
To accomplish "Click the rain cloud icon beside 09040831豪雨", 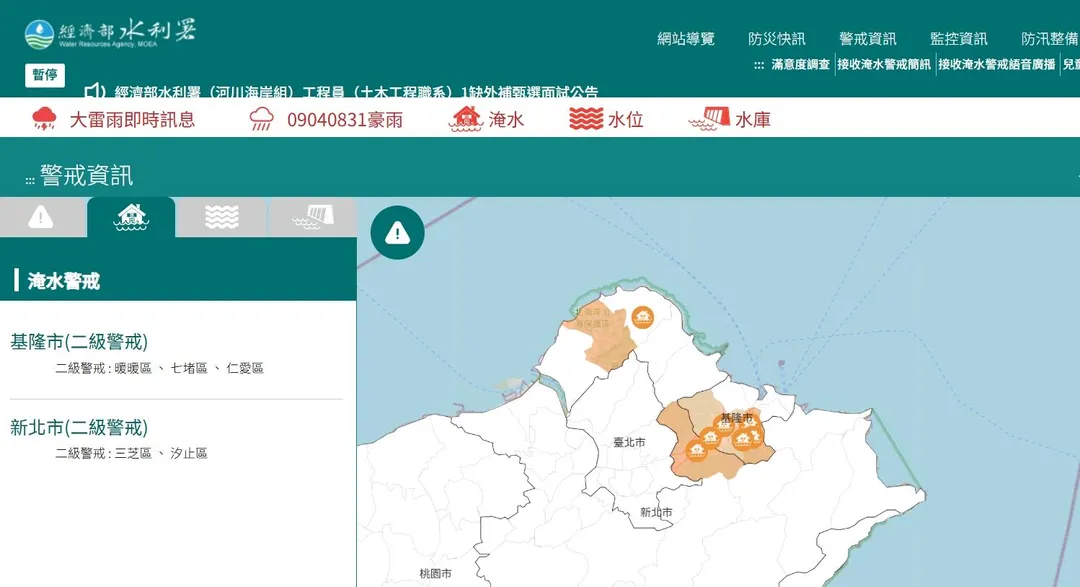I will (x=262, y=119).
